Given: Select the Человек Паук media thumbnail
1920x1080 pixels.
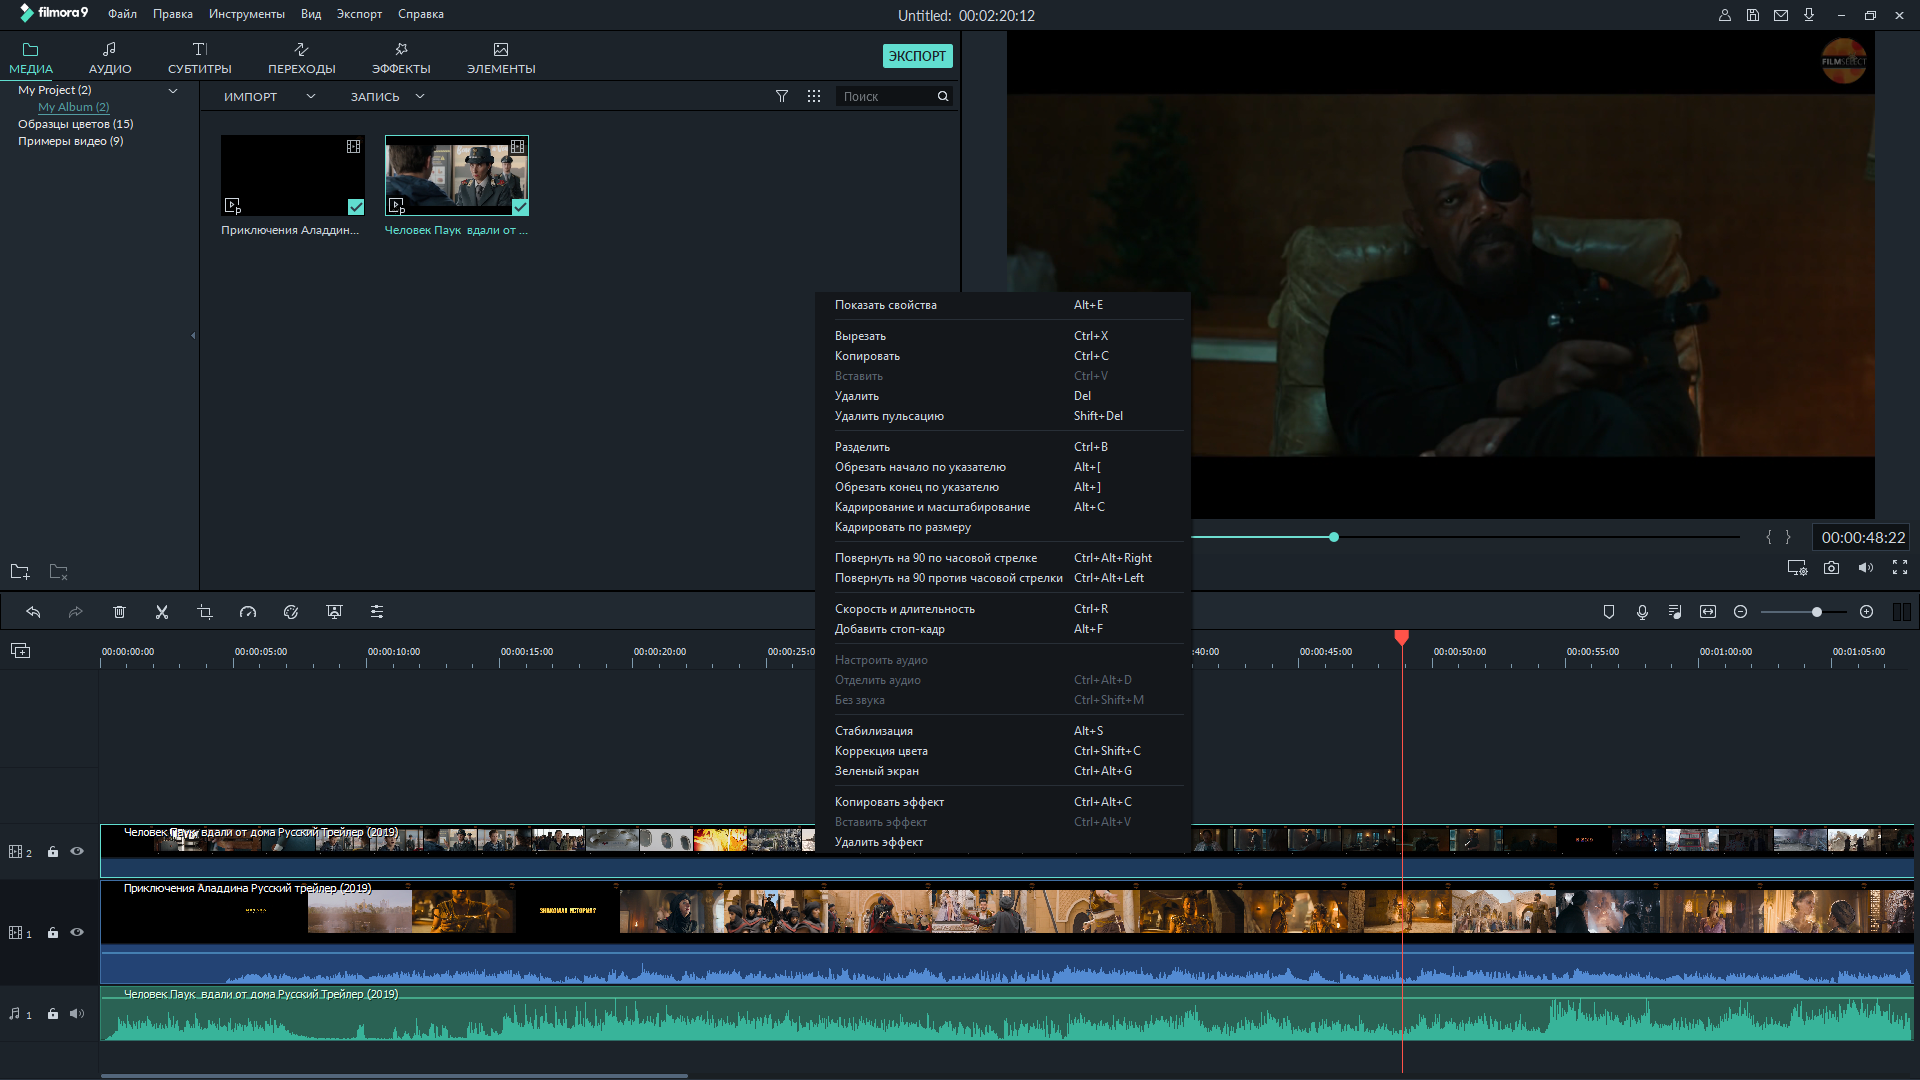Looking at the screenshot, I should tap(457, 175).
